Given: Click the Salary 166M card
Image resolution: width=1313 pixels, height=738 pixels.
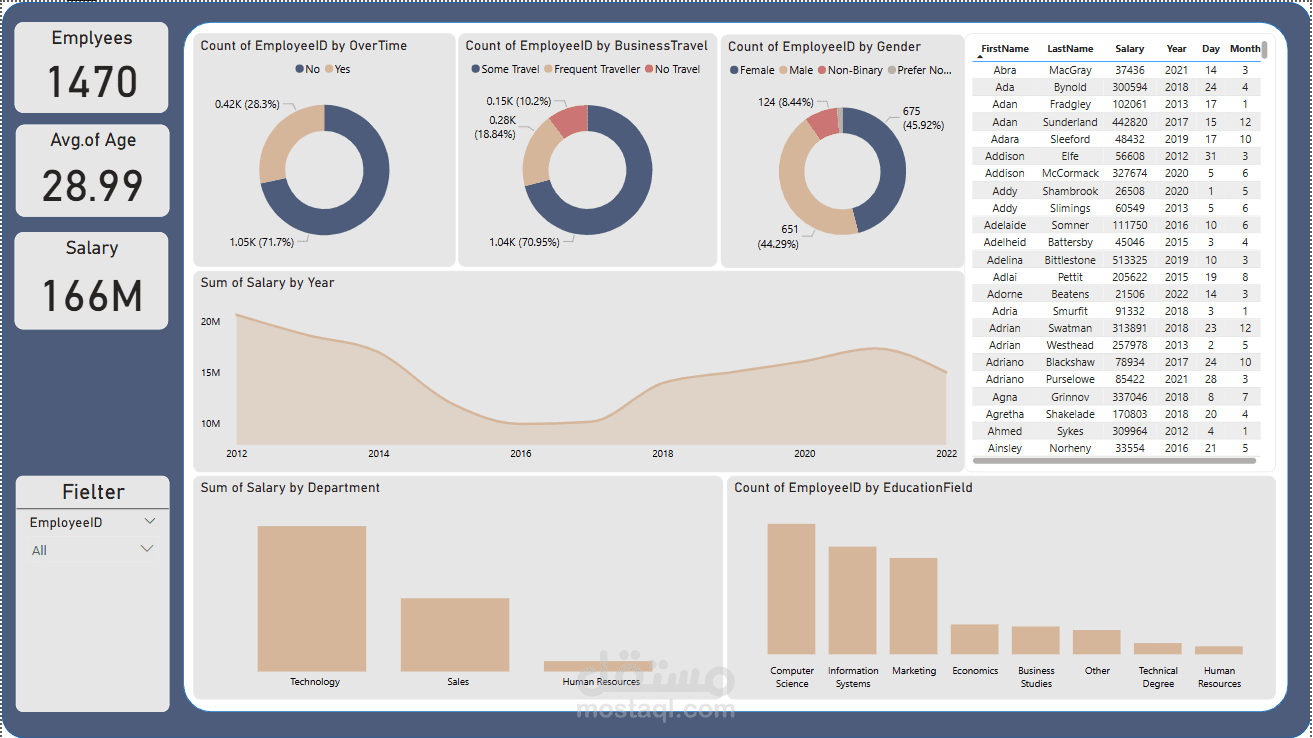Looking at the screenshot, I should [x=92, y=280].
